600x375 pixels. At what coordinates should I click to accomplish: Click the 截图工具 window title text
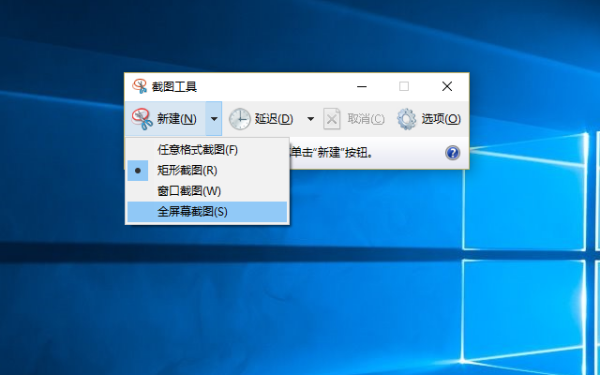click(174, 87)
